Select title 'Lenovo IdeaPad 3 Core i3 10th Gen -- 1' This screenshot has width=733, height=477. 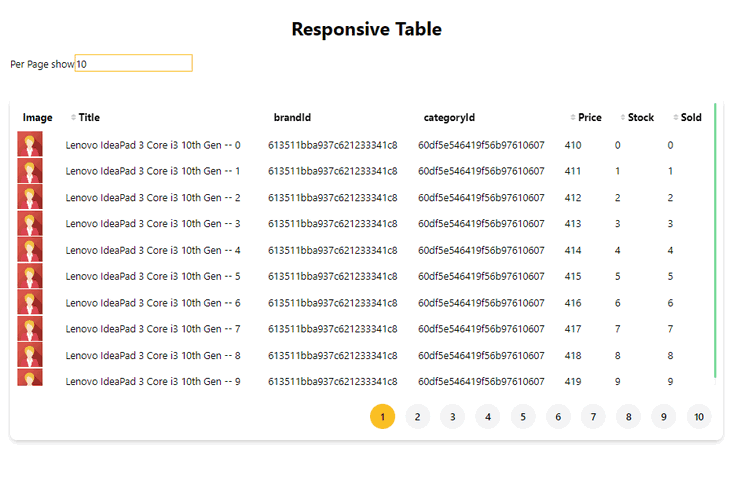coord(153,171)
